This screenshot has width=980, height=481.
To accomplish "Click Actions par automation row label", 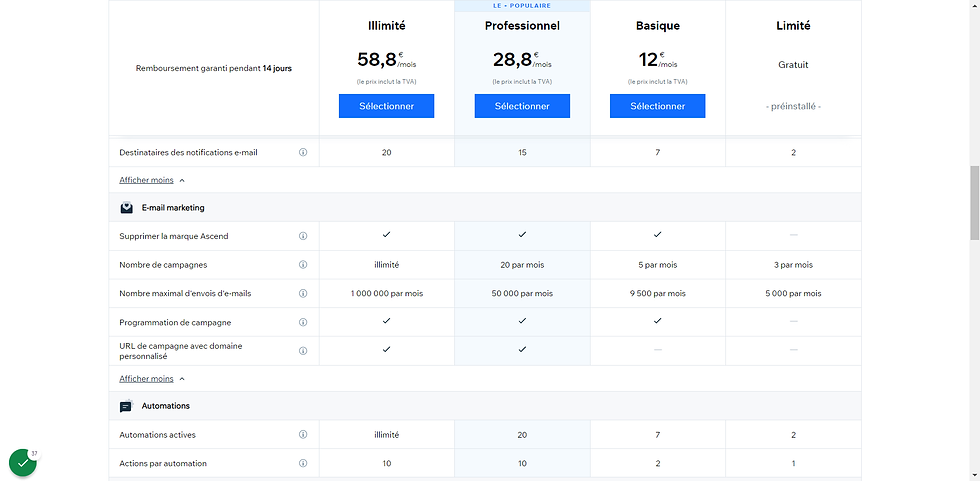I will point(163,464).
